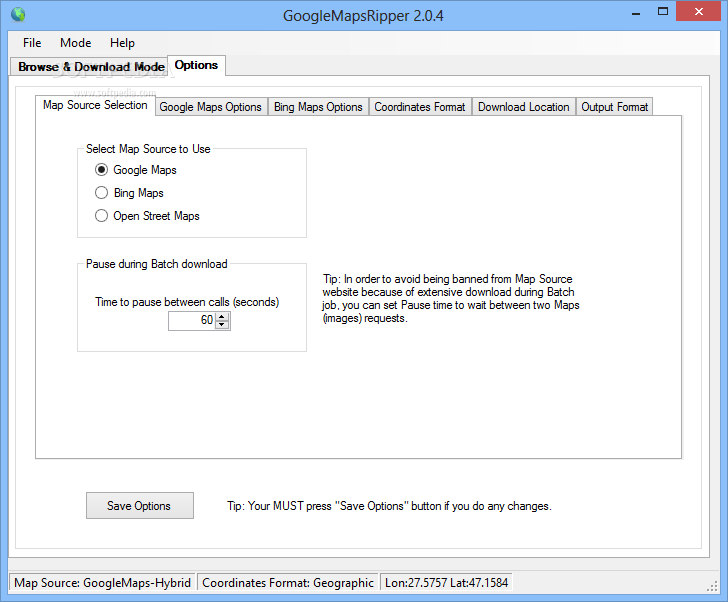Click the "Time to pause between calls" label
728x602 pixels.
[187, 302]
